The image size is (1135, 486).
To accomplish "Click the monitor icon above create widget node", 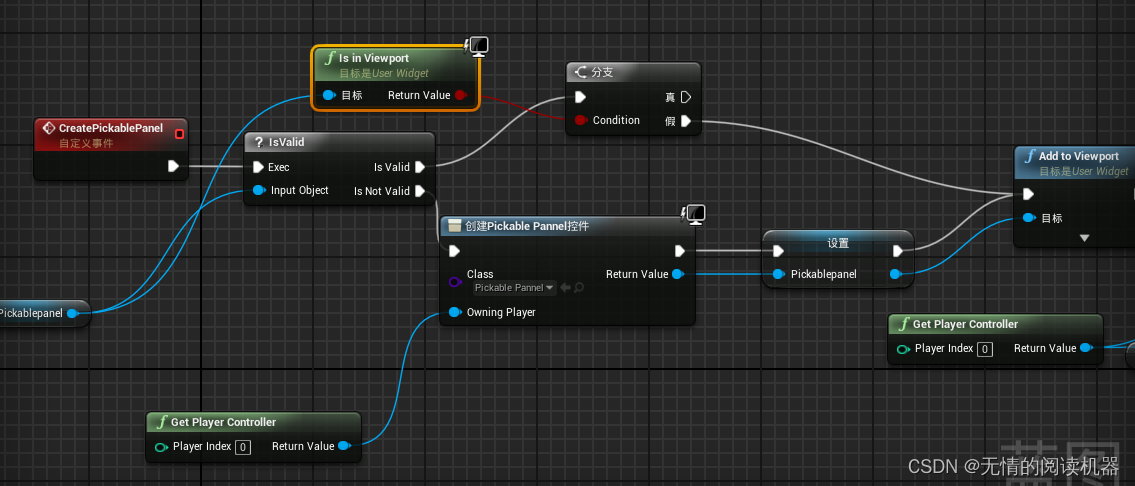I will [x=693, y=214].
